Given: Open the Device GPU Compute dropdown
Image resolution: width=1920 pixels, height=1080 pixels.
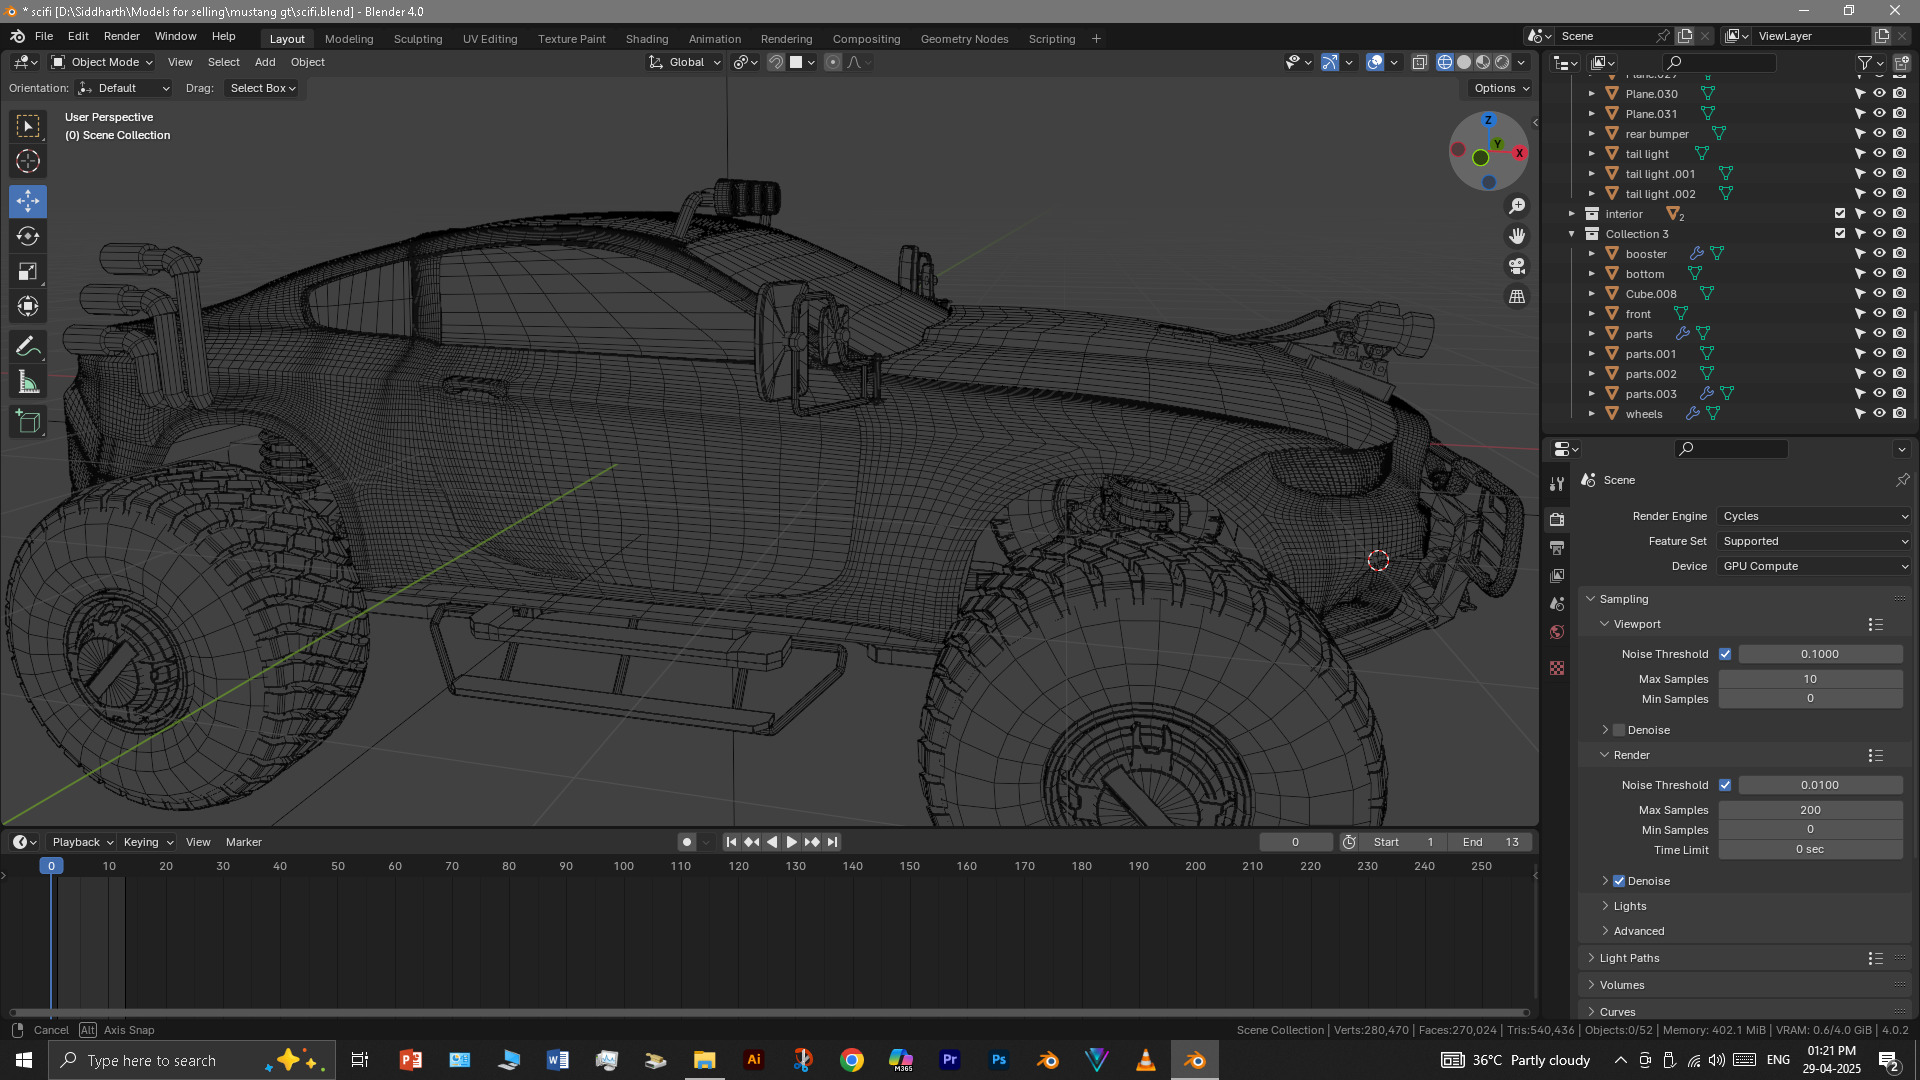Looking at the screenshot, I should [x=1815, y=566].
